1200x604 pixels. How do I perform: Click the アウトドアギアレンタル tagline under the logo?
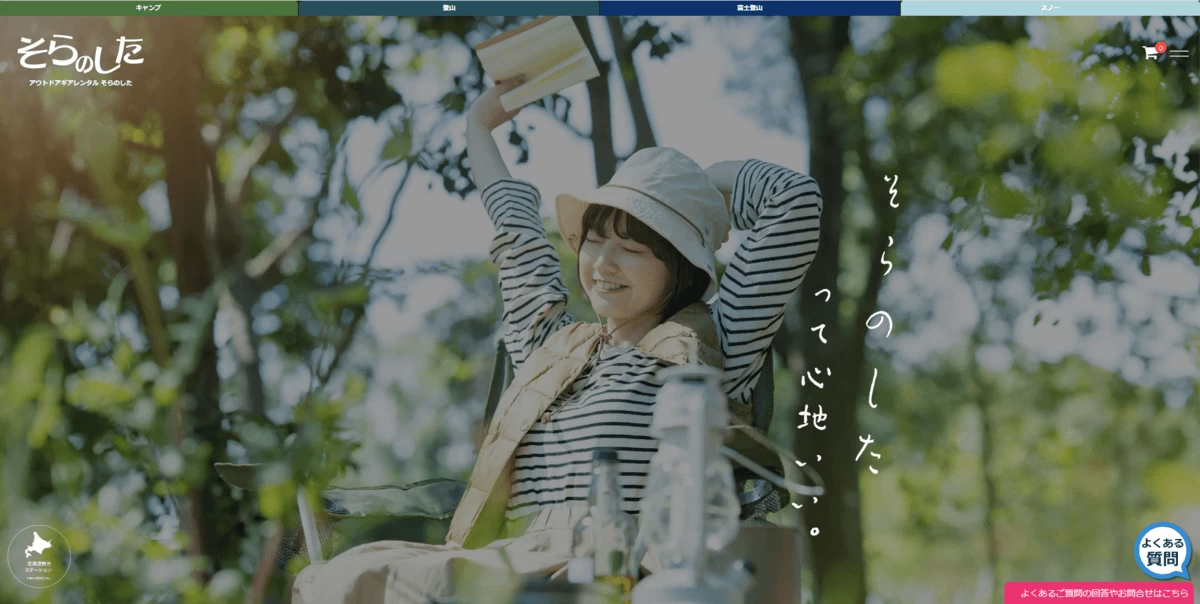(x=80, y=82)
